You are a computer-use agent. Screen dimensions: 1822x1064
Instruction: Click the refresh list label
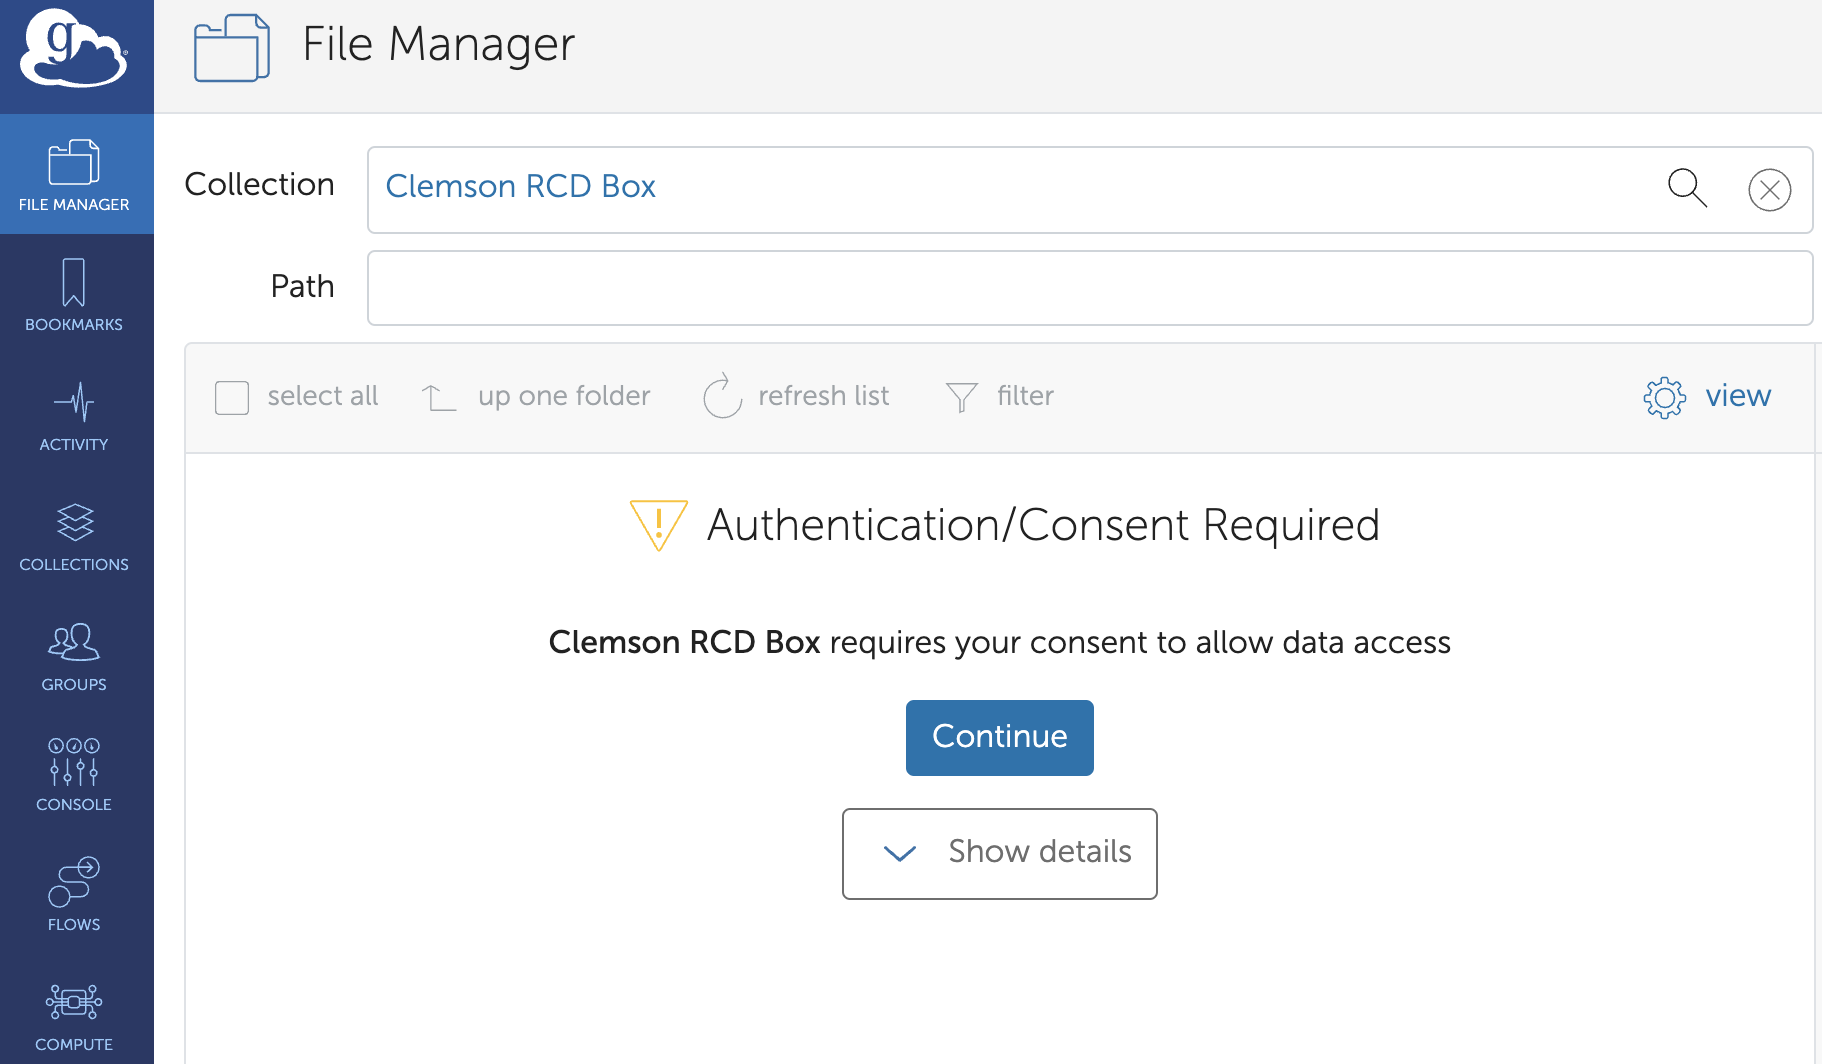click(823, 396)
